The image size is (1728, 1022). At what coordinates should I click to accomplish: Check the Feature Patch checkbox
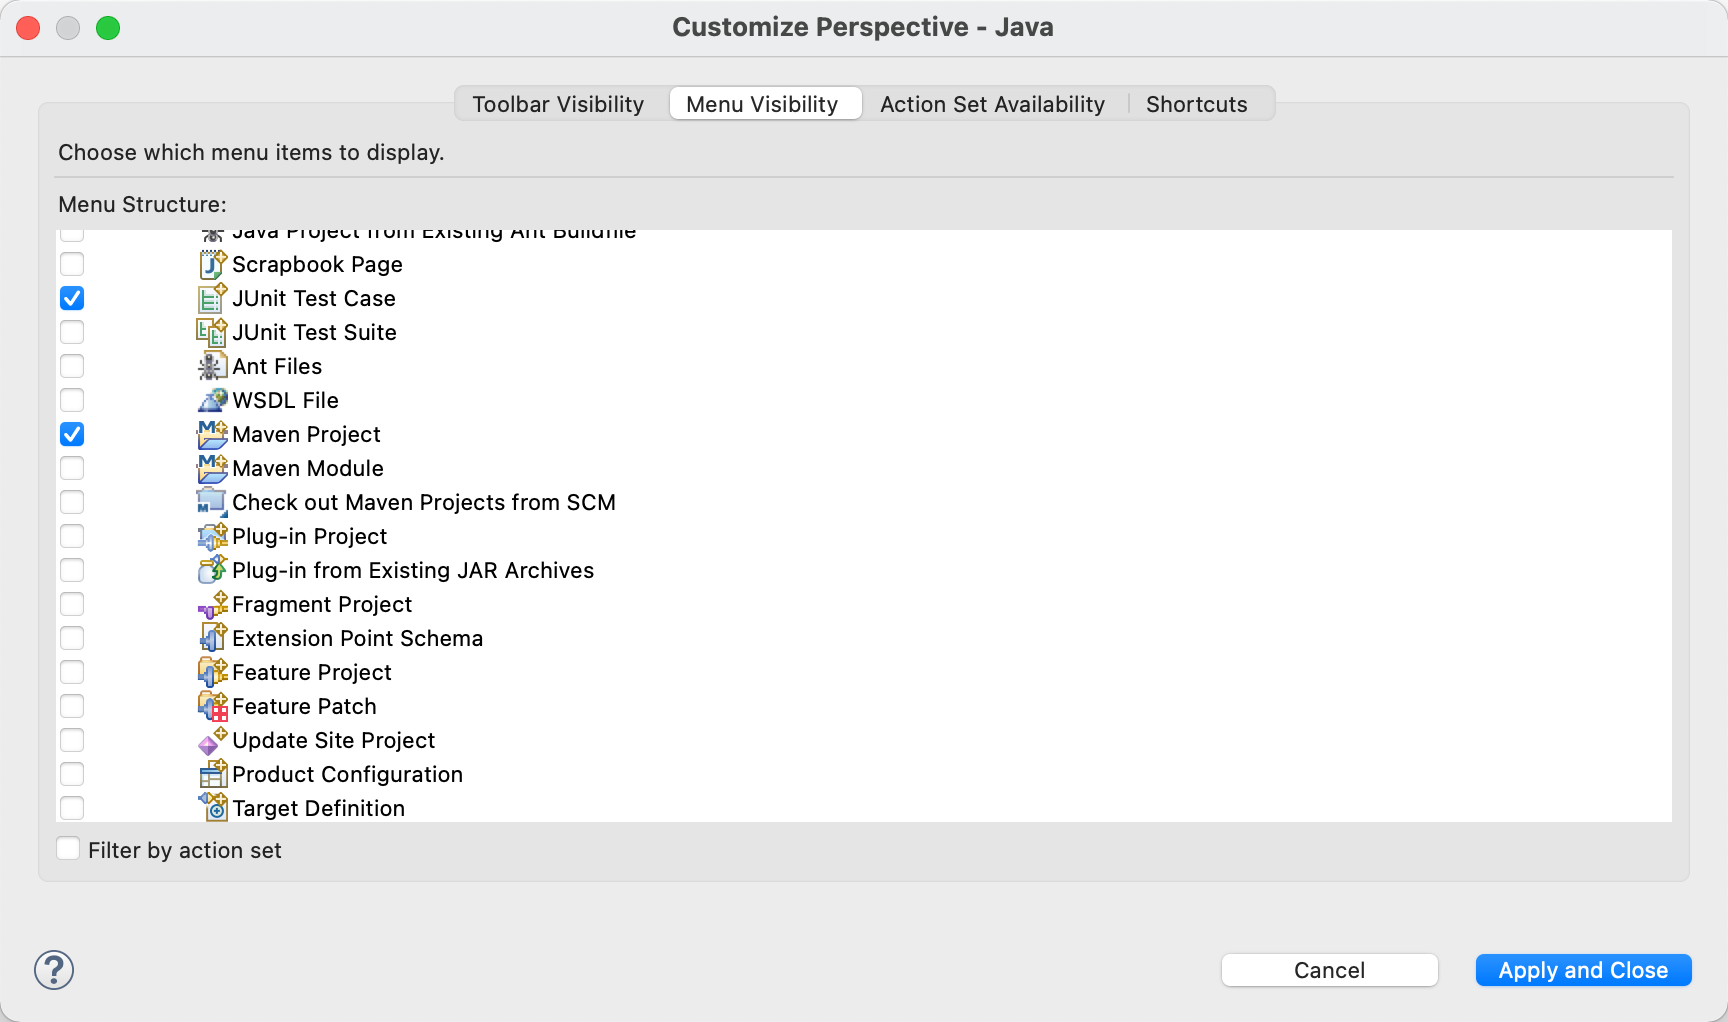coord(72,706)
